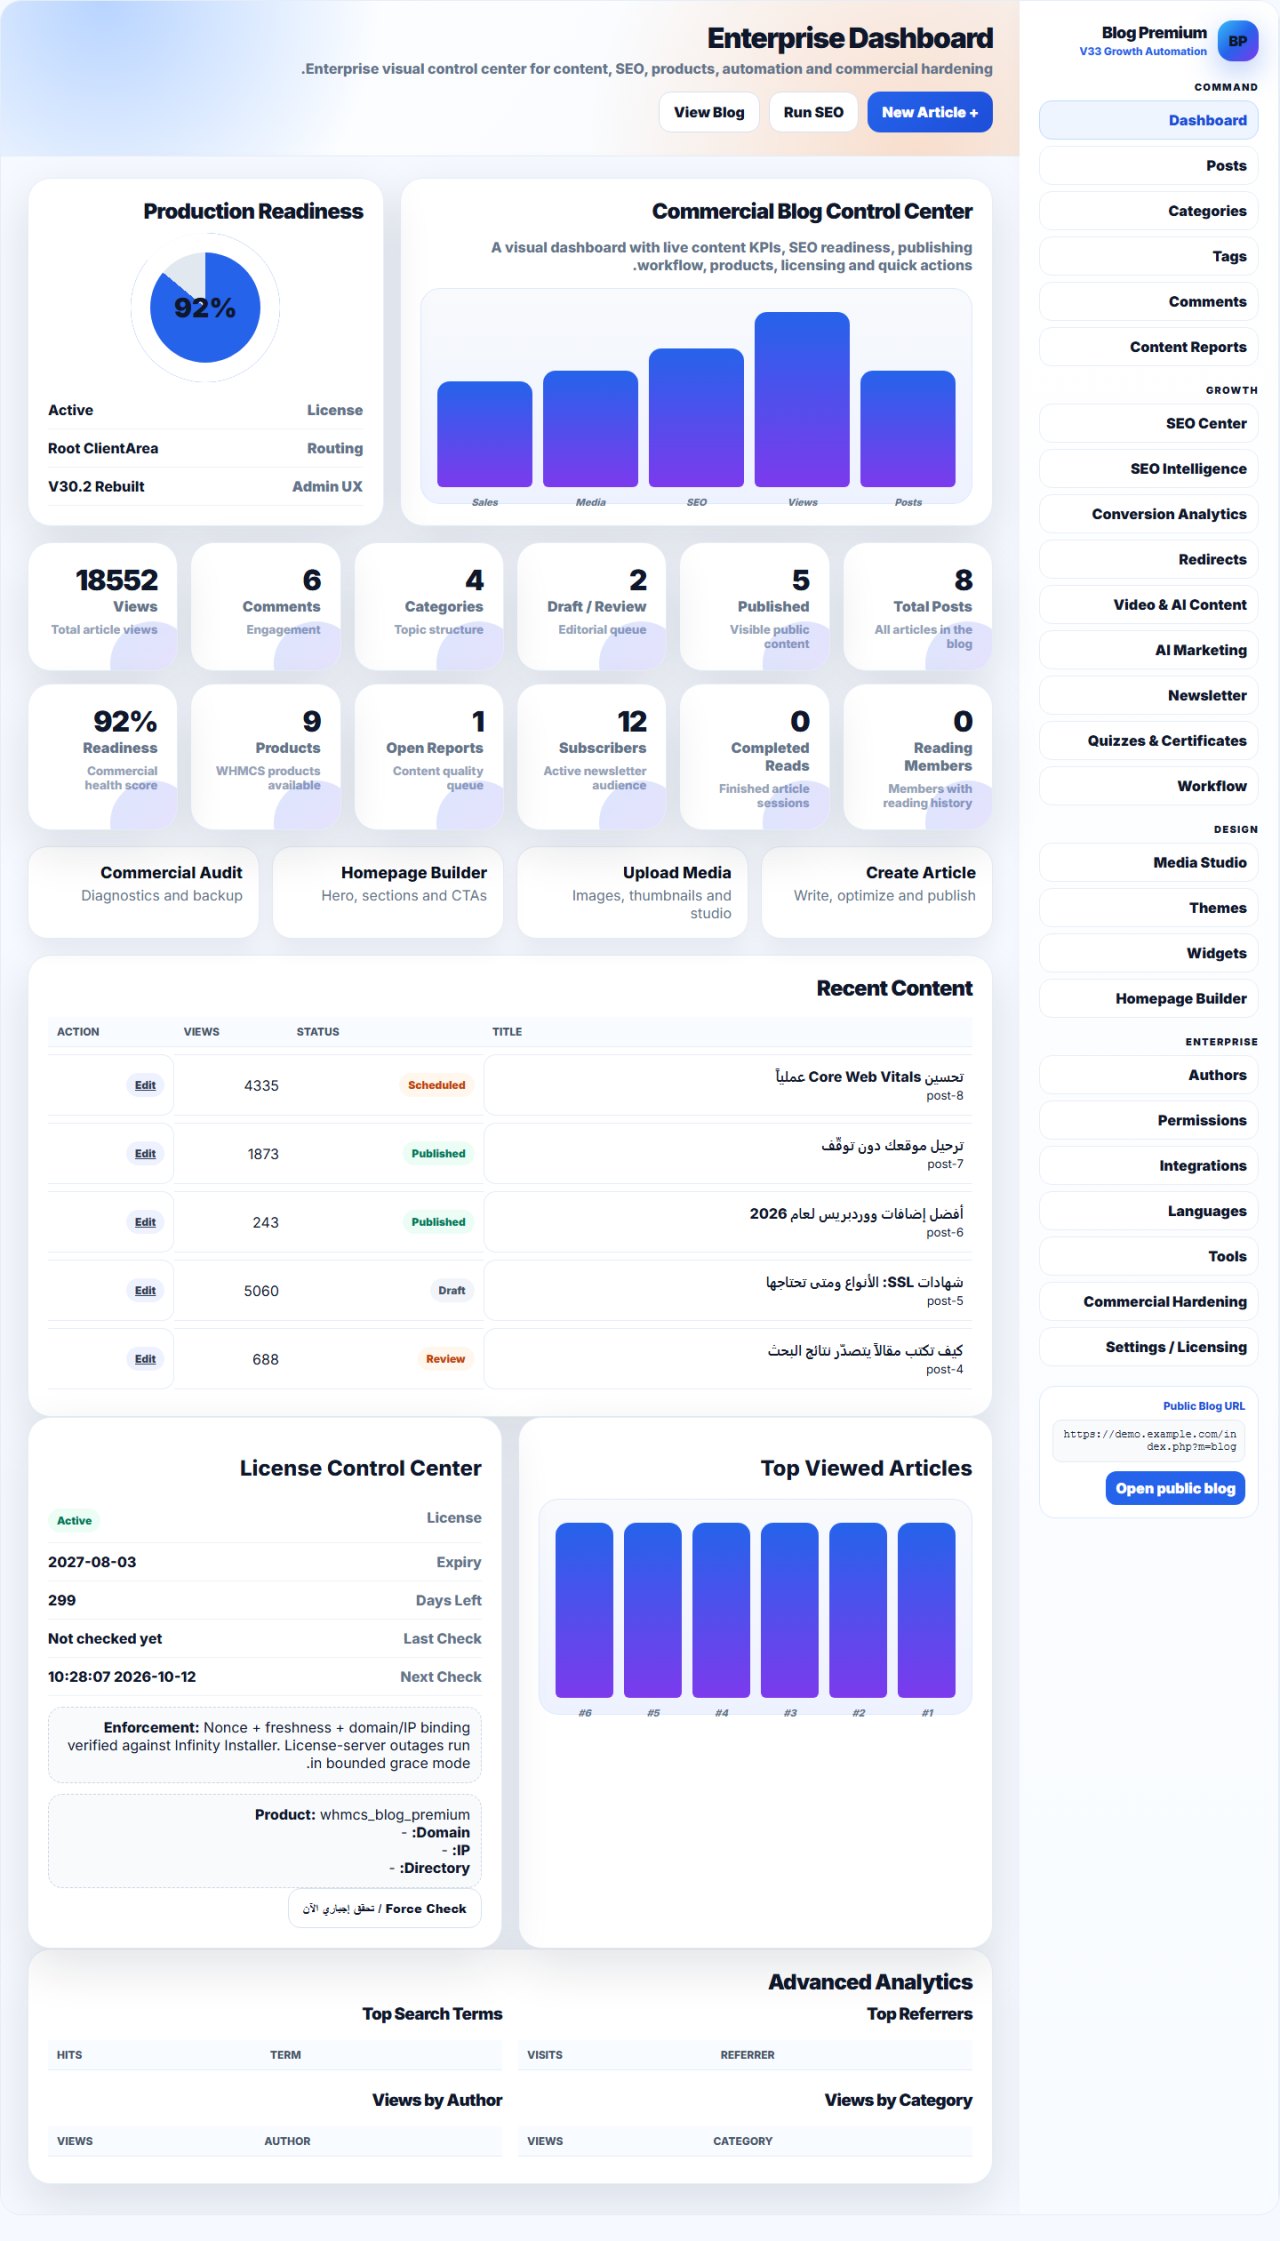Open Homepage Builder quick action card
The image size is (1280, 2241).
coord(387,892)
